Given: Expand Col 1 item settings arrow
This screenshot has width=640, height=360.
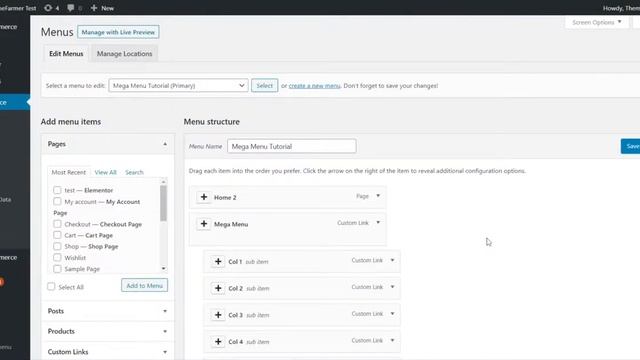Looking at the screenshot, I should click(392, 260).
